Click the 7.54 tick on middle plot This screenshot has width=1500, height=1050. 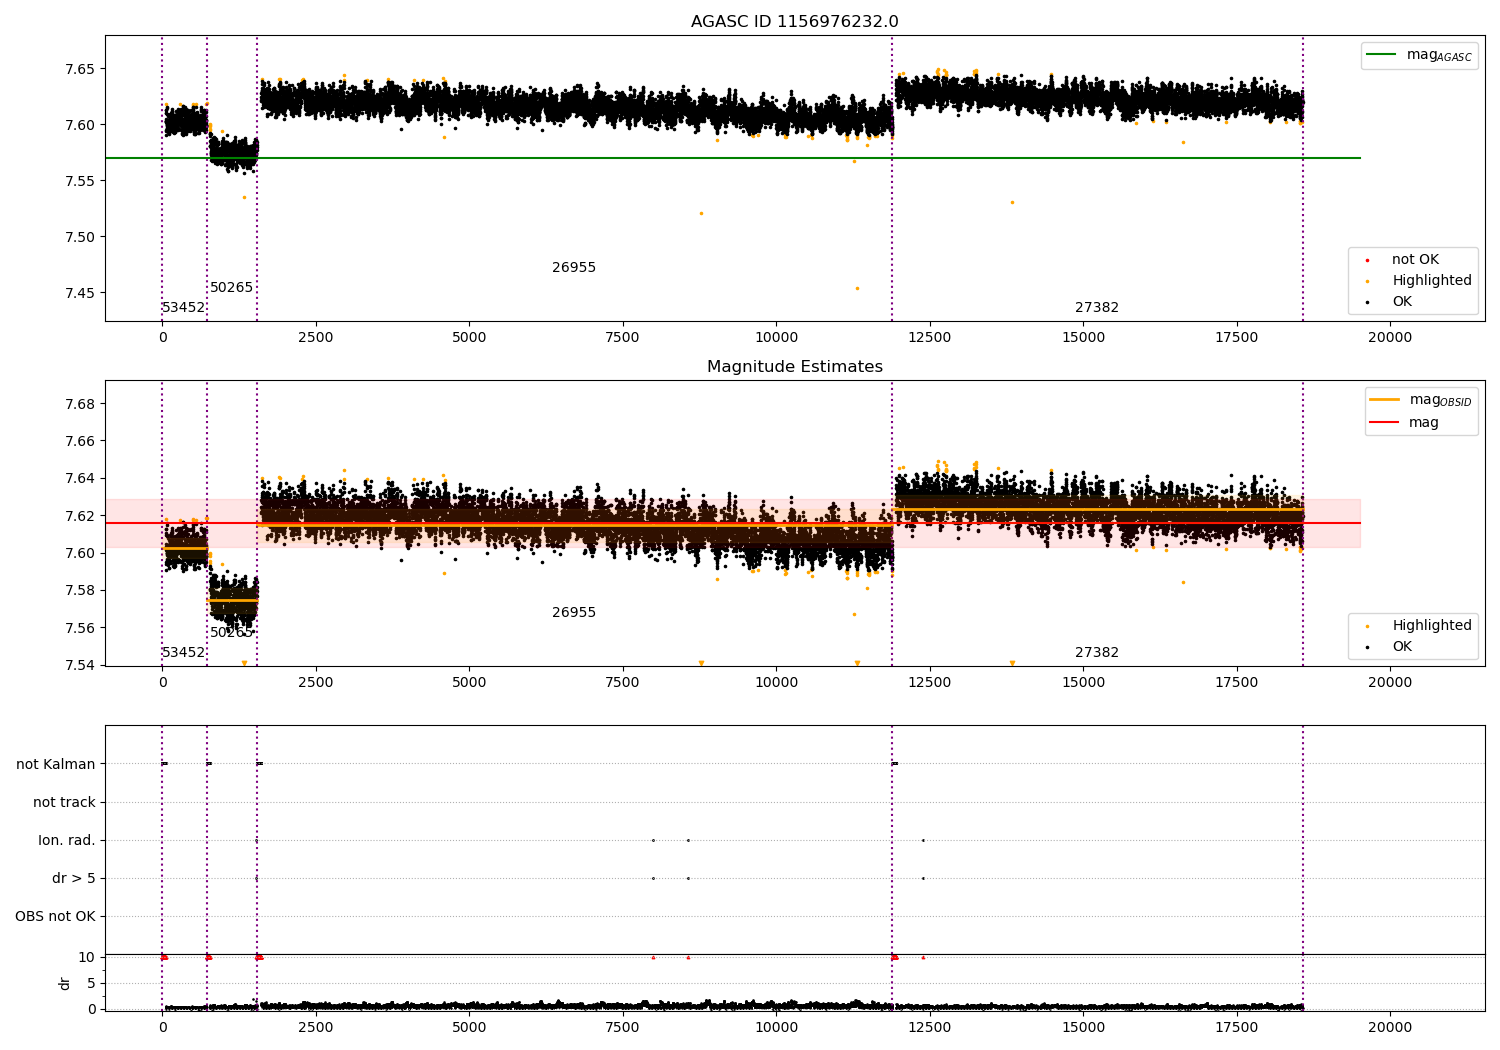(80, 665)
